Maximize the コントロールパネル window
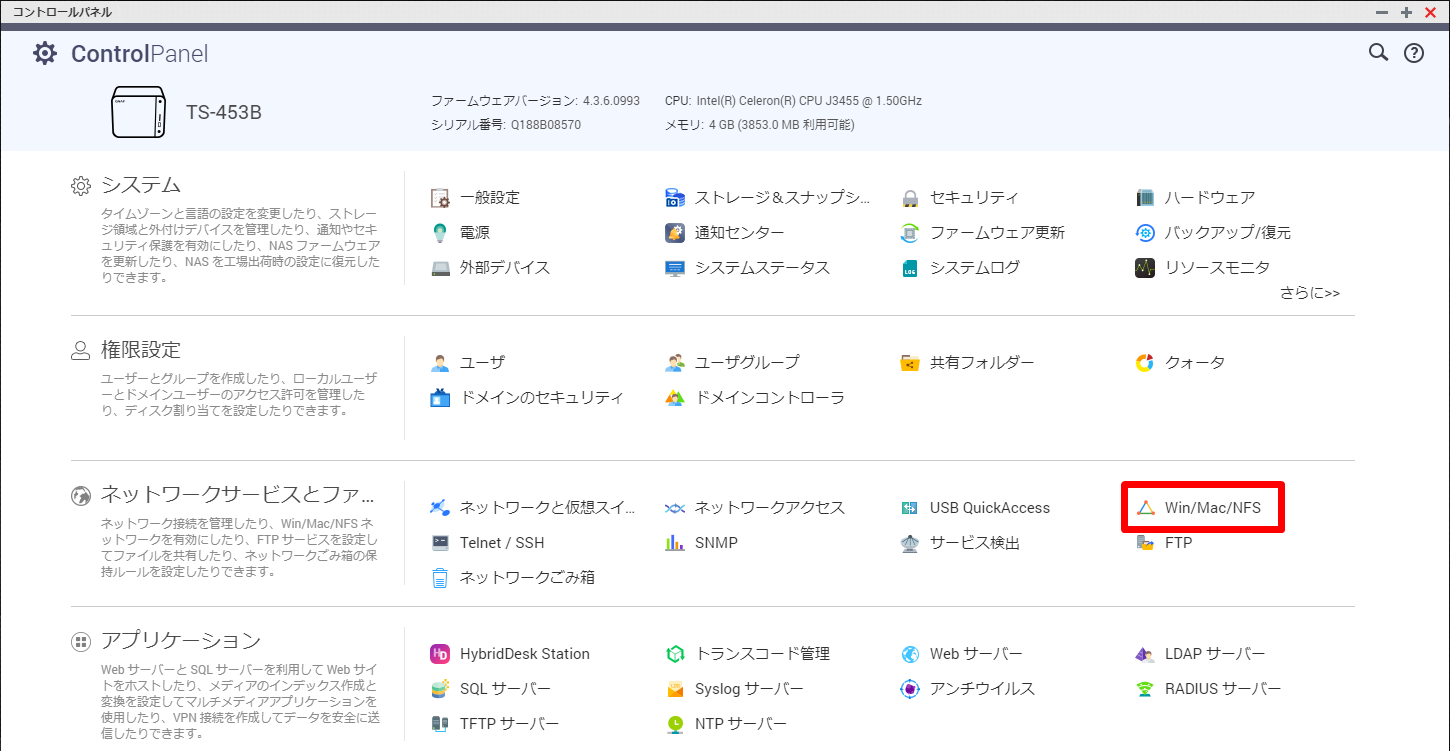Image resolution: width=1450 pixels, height=751 pixels. coord(1406,12)
